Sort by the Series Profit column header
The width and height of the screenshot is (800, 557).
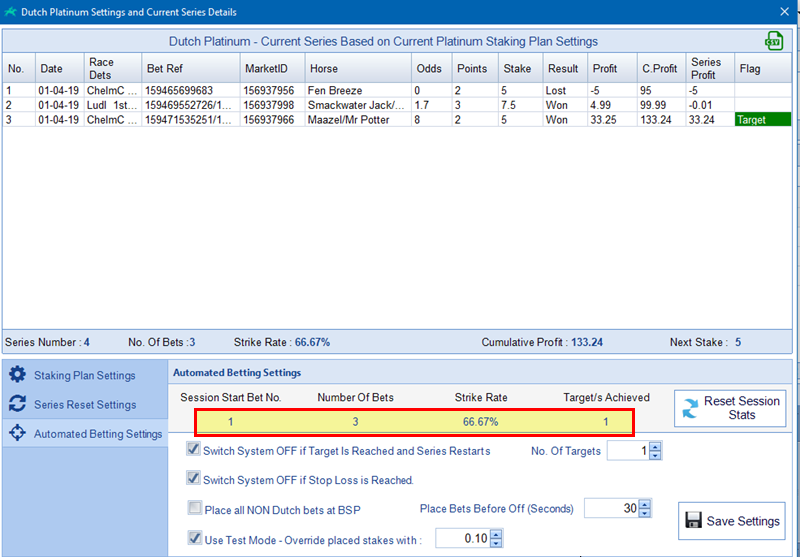[710, 68]
